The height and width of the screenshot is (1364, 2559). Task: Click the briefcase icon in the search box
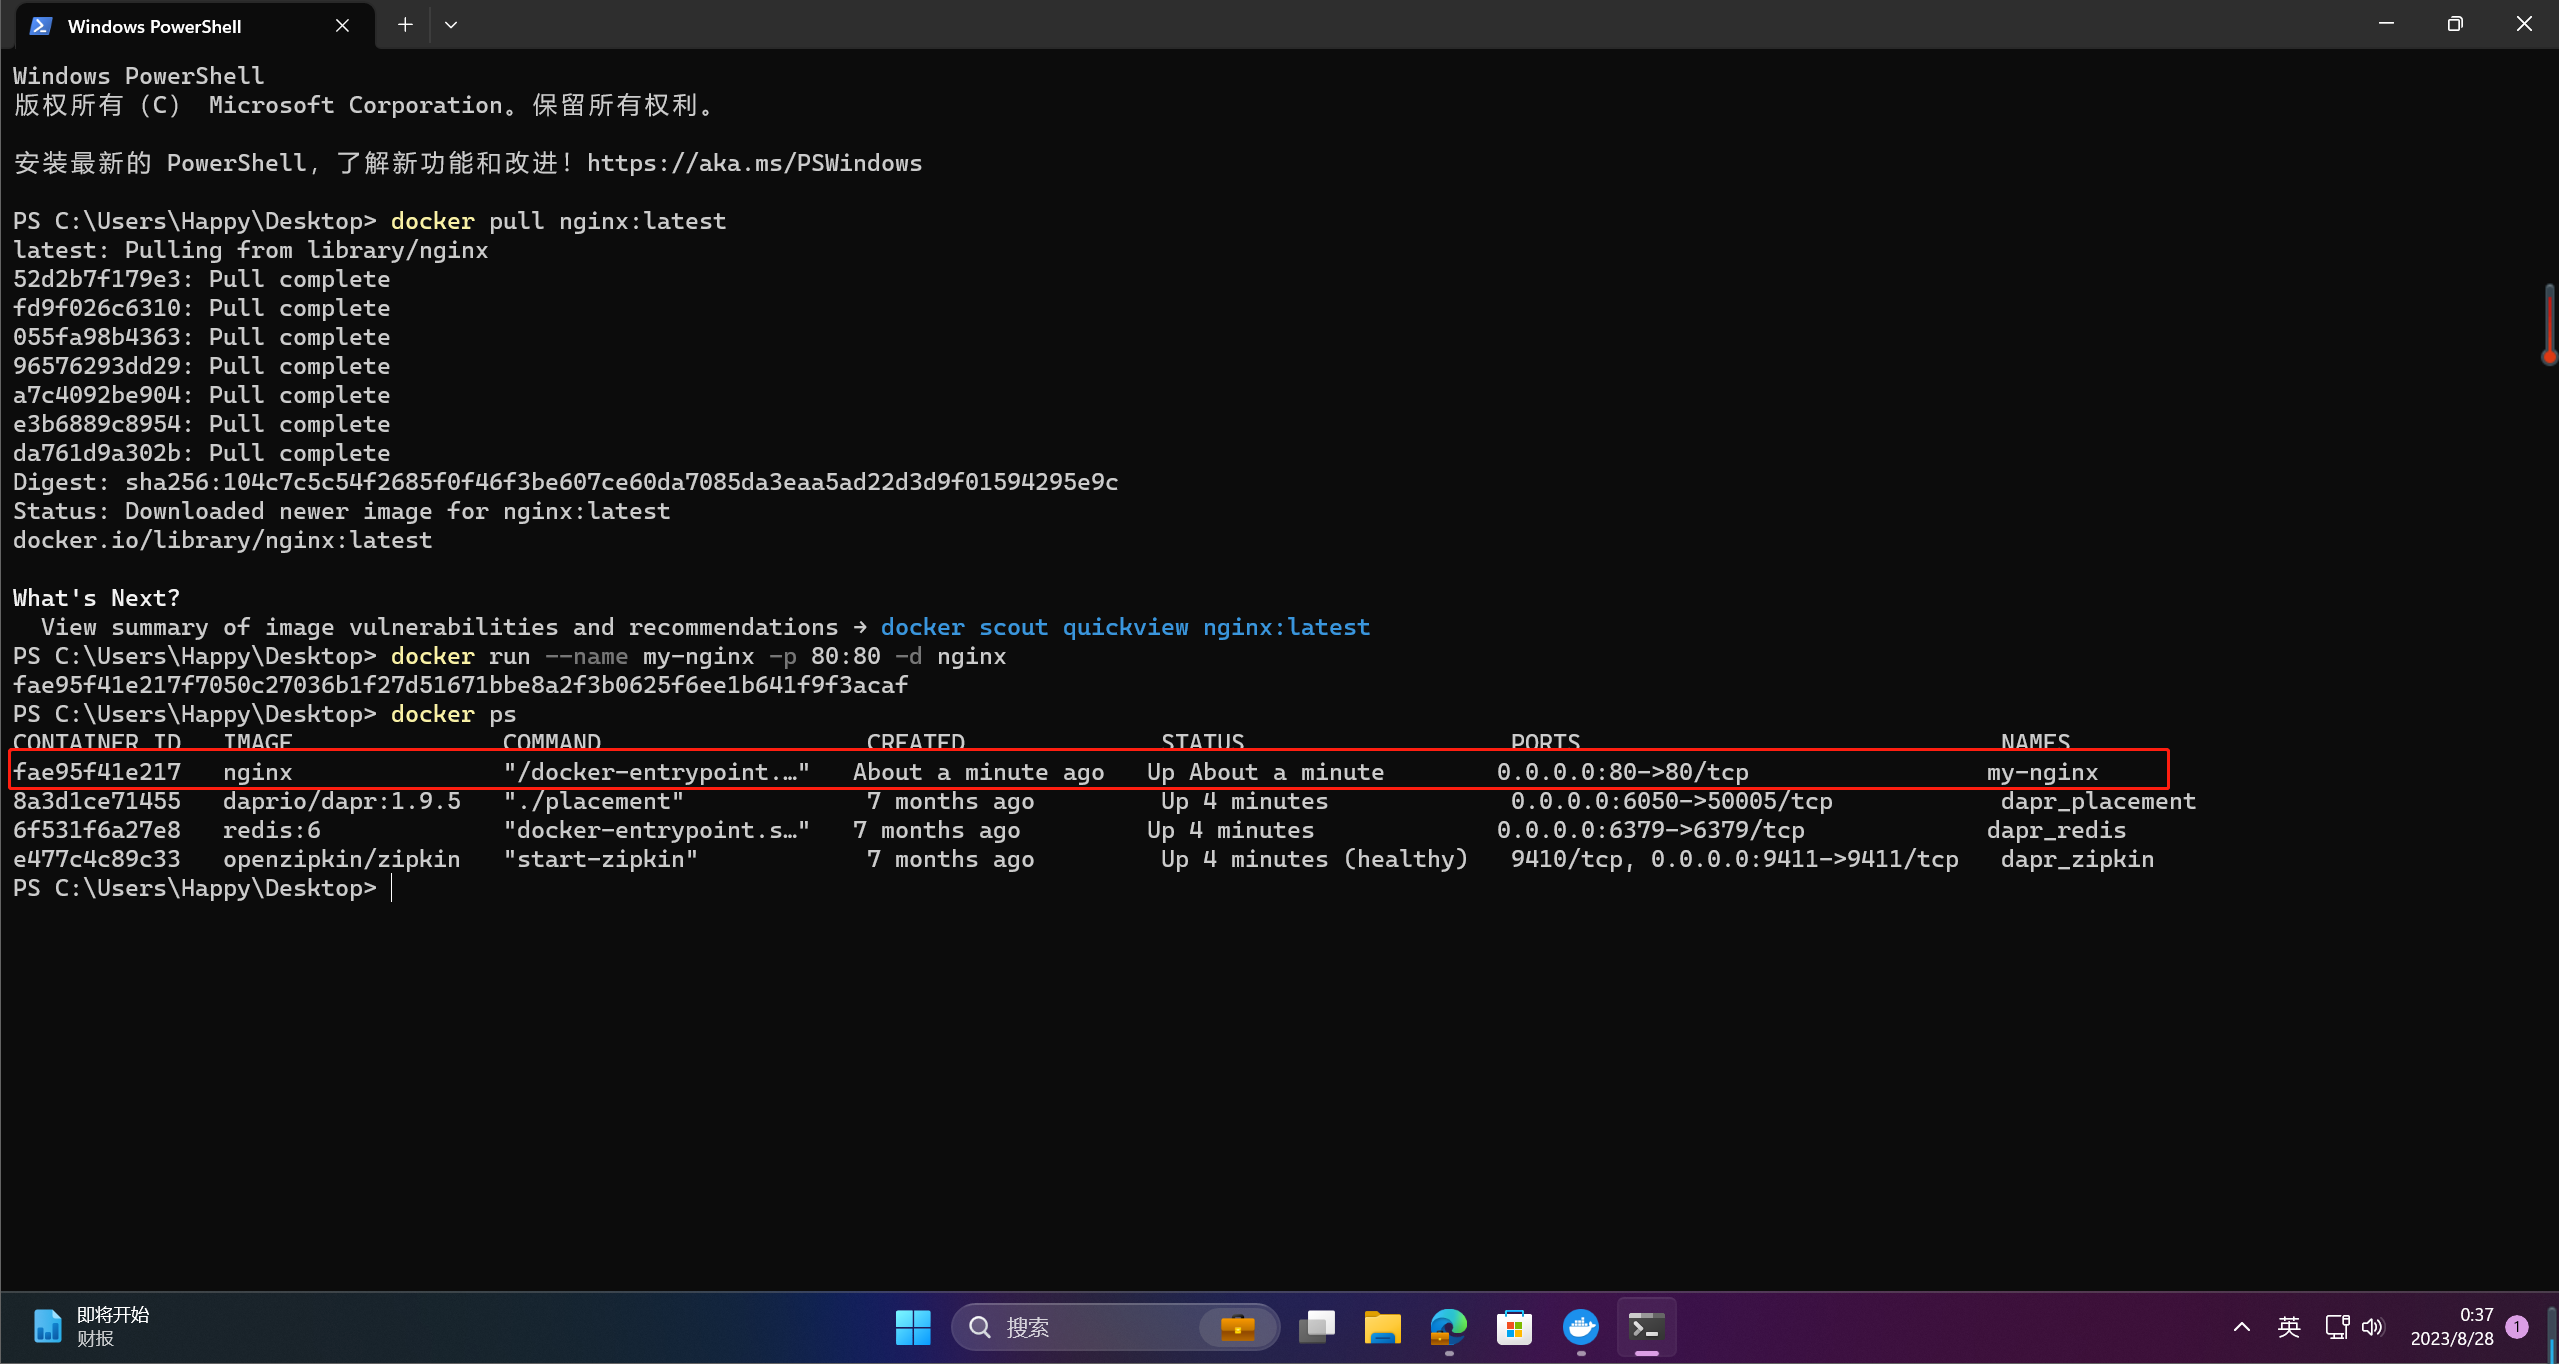[x=1238, y=1327]
